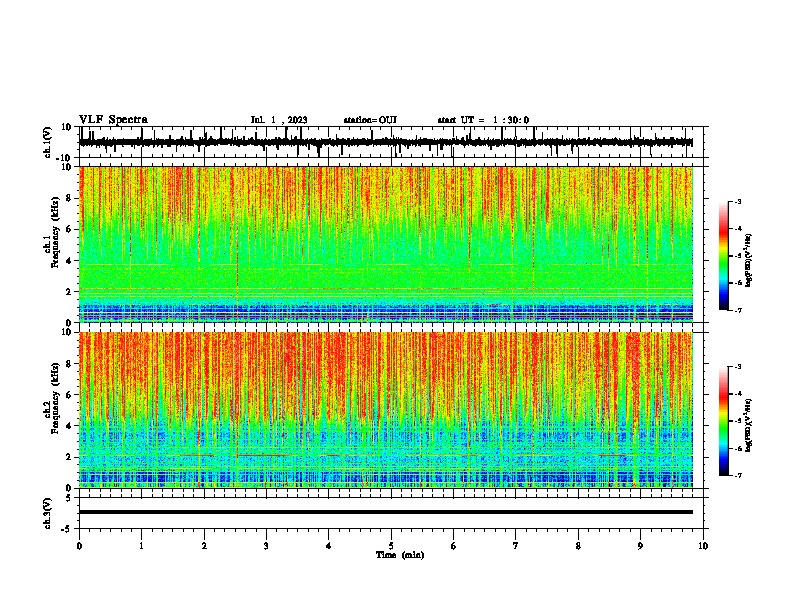792x612 pixels.
Task: Click the time axis tick label '10'
Action: (x=703, y=546)
